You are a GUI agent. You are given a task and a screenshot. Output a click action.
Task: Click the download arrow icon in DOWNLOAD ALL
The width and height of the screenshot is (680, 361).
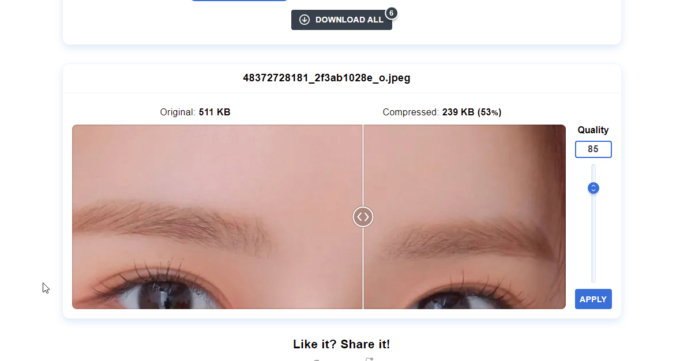(x=304, y=20)
